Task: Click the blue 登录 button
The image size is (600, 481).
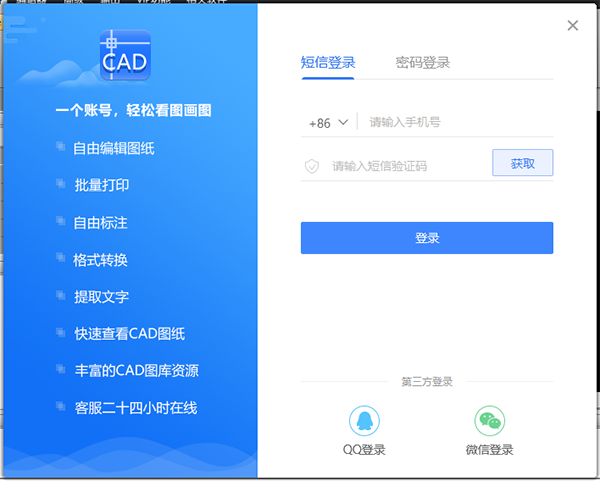Action: coord(427,238)
